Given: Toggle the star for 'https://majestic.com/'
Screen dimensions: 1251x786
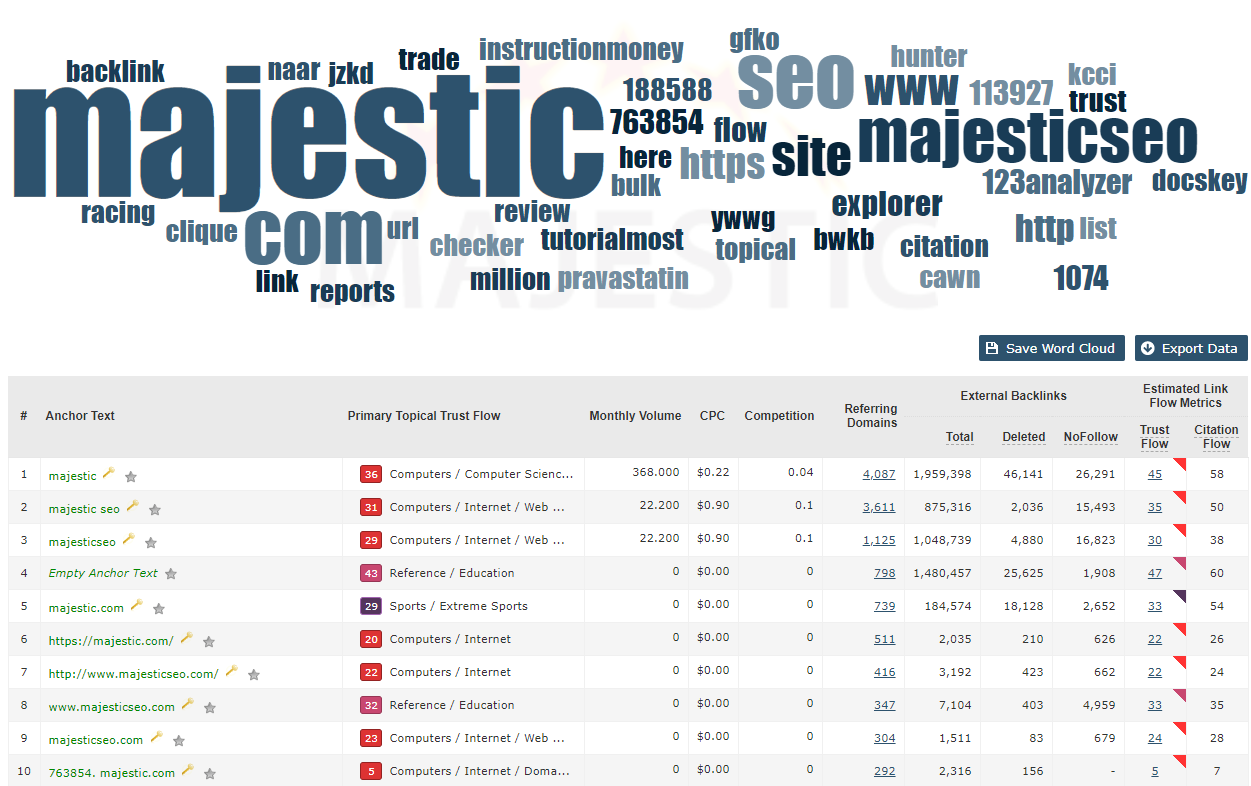Looking at the screenshot, I should click(x=209, y=641).
